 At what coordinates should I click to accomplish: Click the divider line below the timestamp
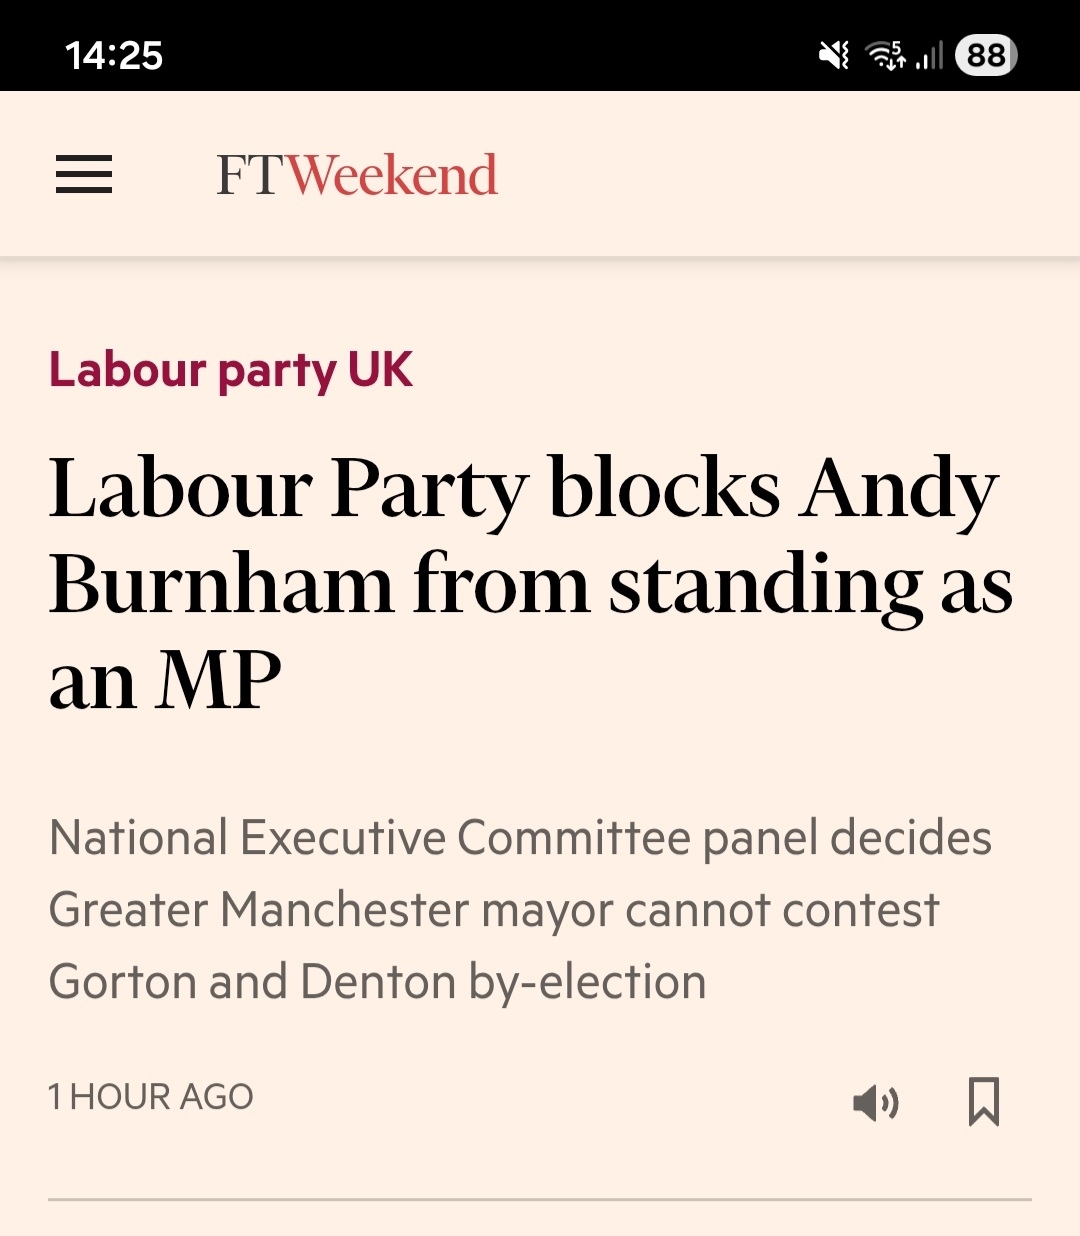[x=540, y=1199]
